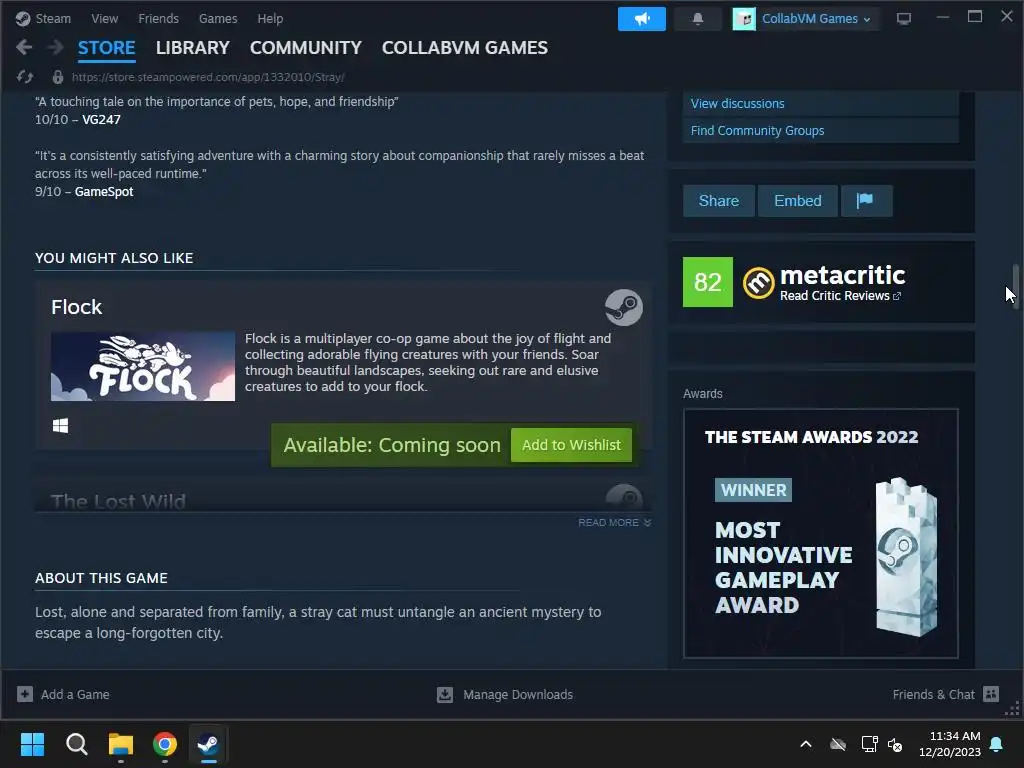Open Friends & Chat label
This screenshot has height=768, width=1024.
[x=933, y=694]
